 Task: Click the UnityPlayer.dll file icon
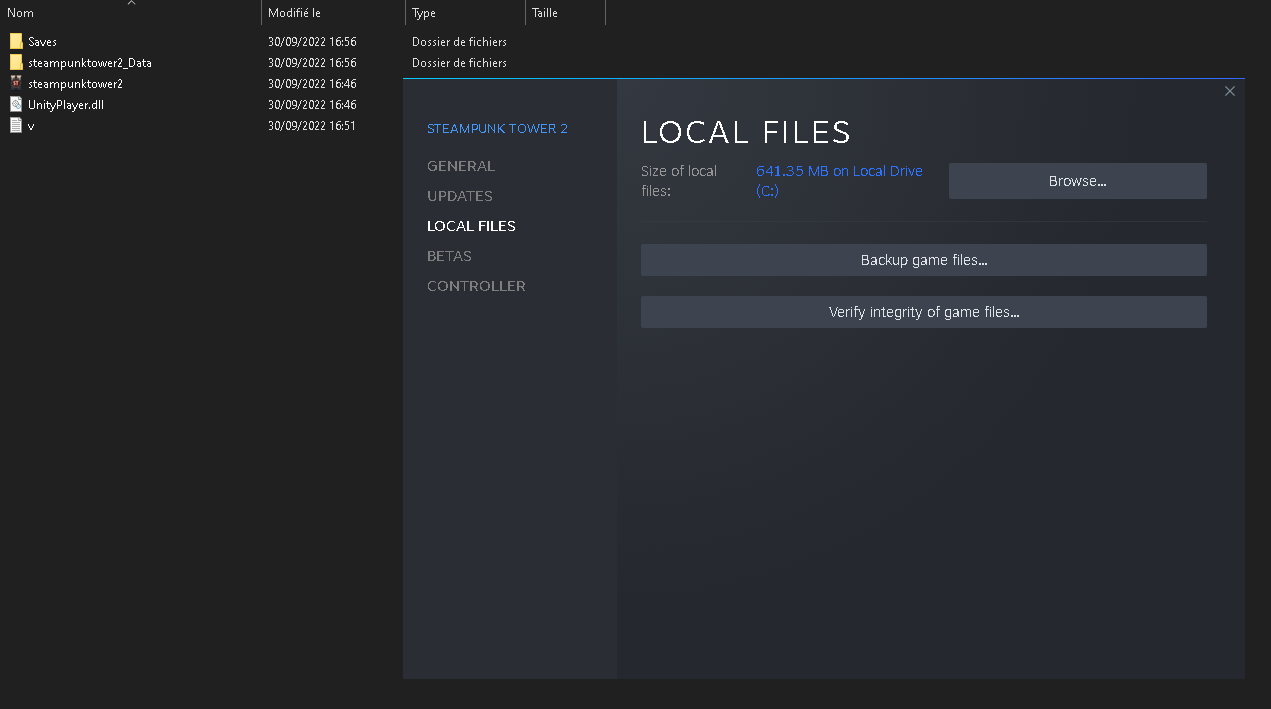16,105
